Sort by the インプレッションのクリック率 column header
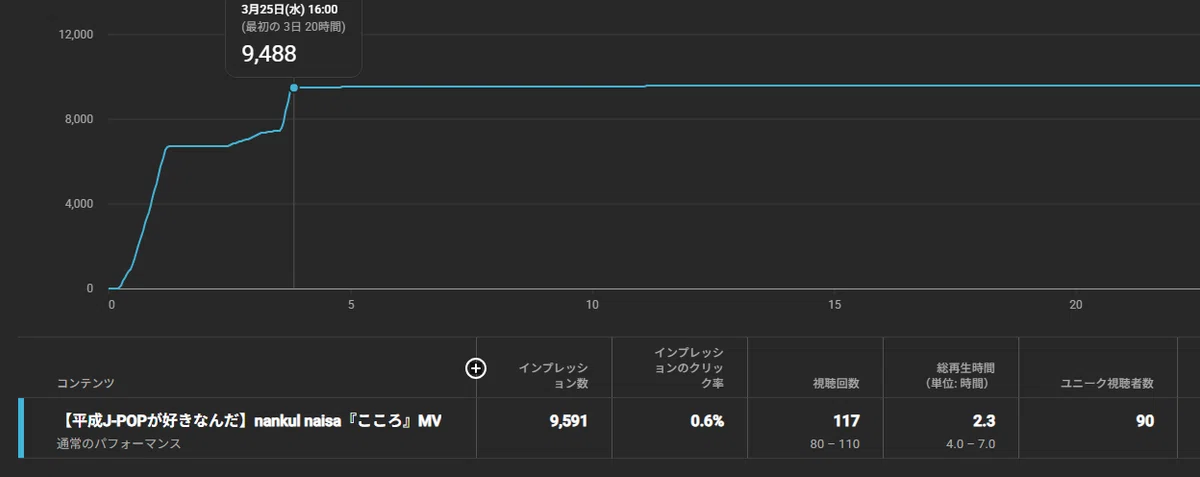This screenshot has height=477, width=1200. (x=688, y=368)
